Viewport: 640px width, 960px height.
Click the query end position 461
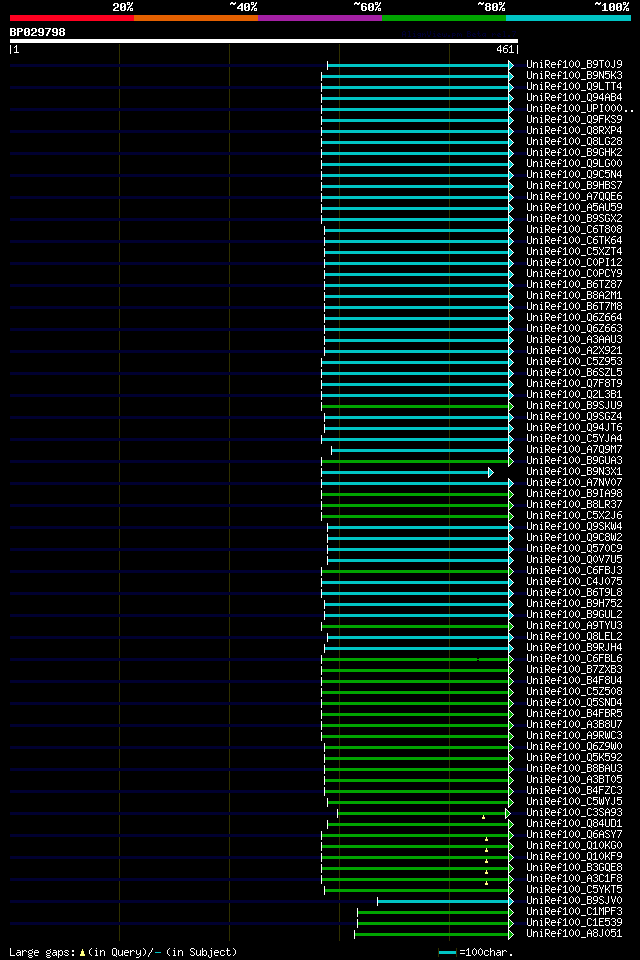[x=505, y=50]
